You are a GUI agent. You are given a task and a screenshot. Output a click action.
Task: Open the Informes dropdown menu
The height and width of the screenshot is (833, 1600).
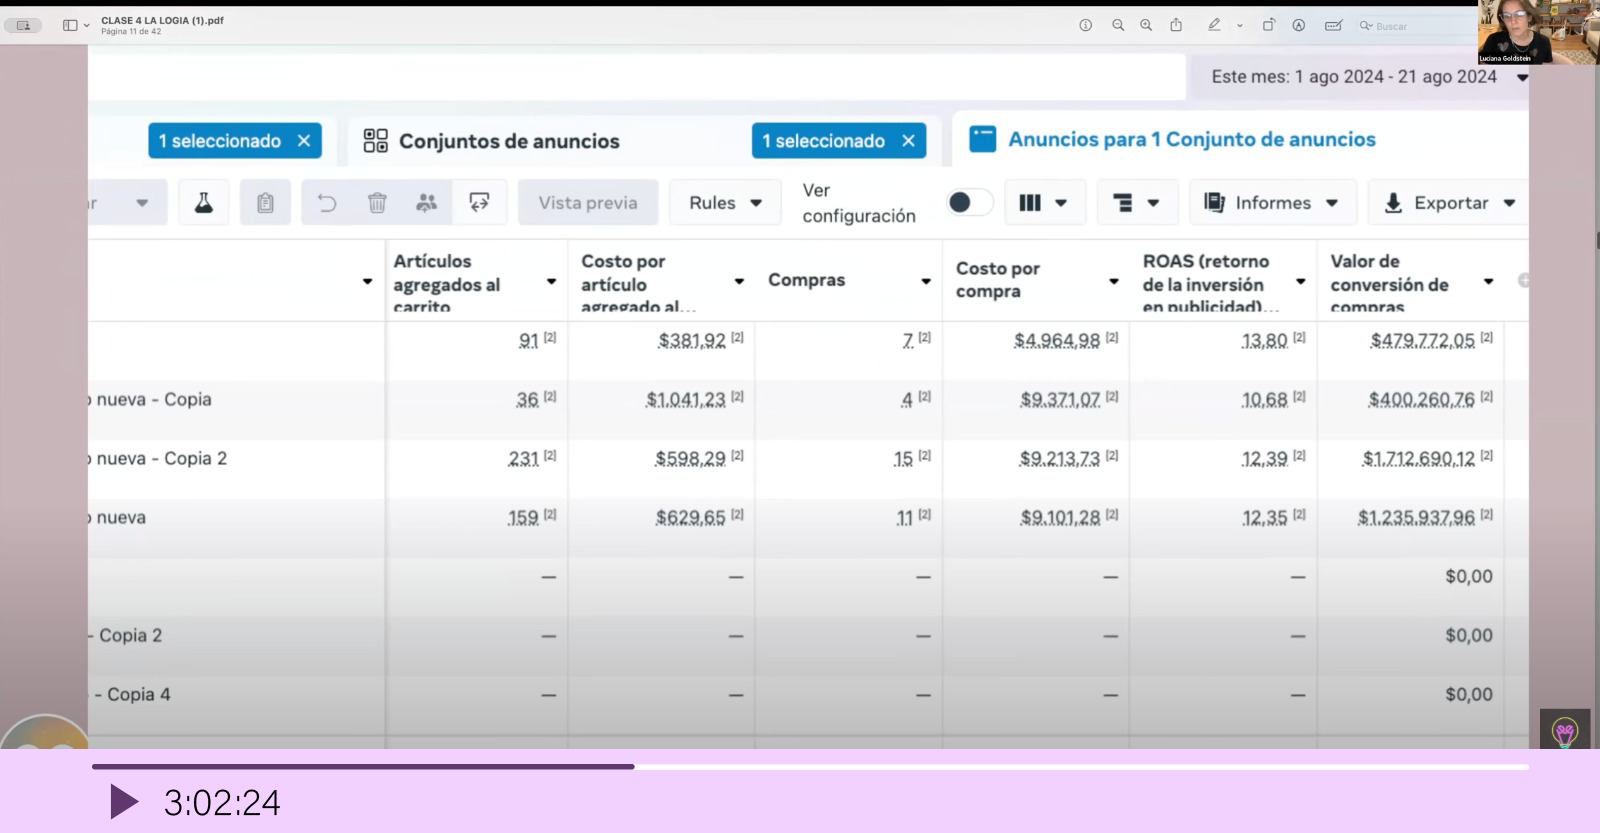(x=1272, y=203)
